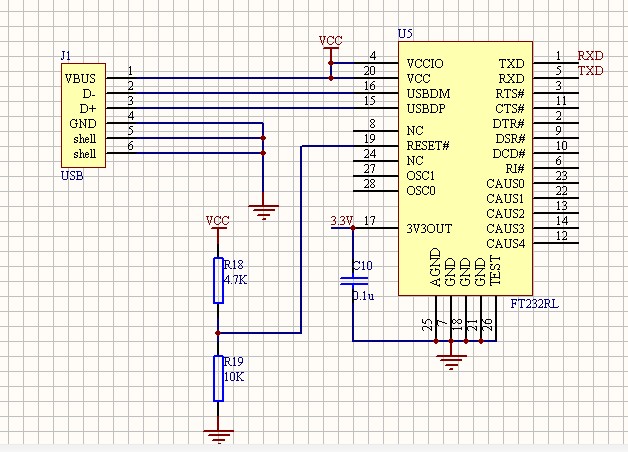Click the ground symbol under the USB connector
This screenshot has height=452, width=628.
click(x=263, y=211)
